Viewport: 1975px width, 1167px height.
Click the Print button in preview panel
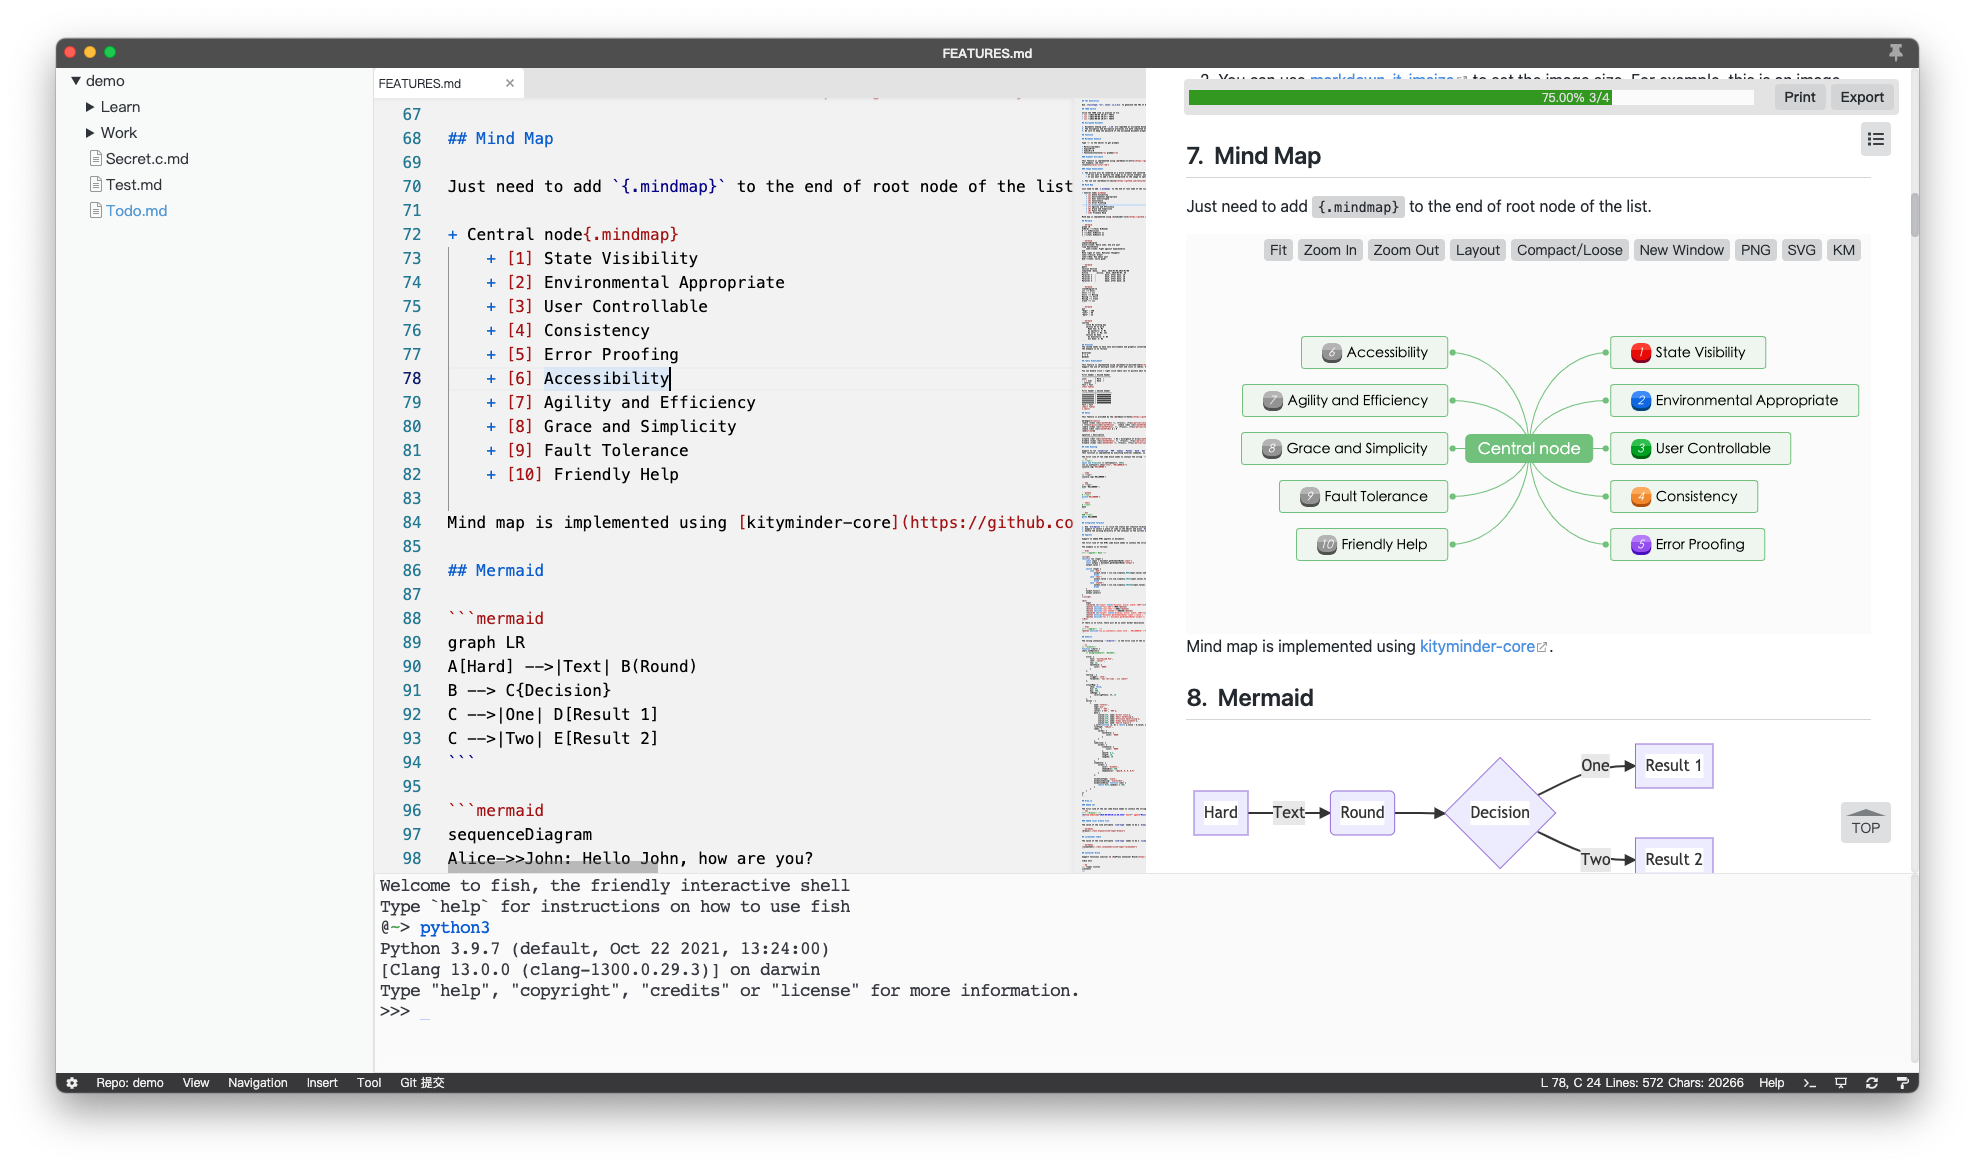click(x=1800, y=96)
